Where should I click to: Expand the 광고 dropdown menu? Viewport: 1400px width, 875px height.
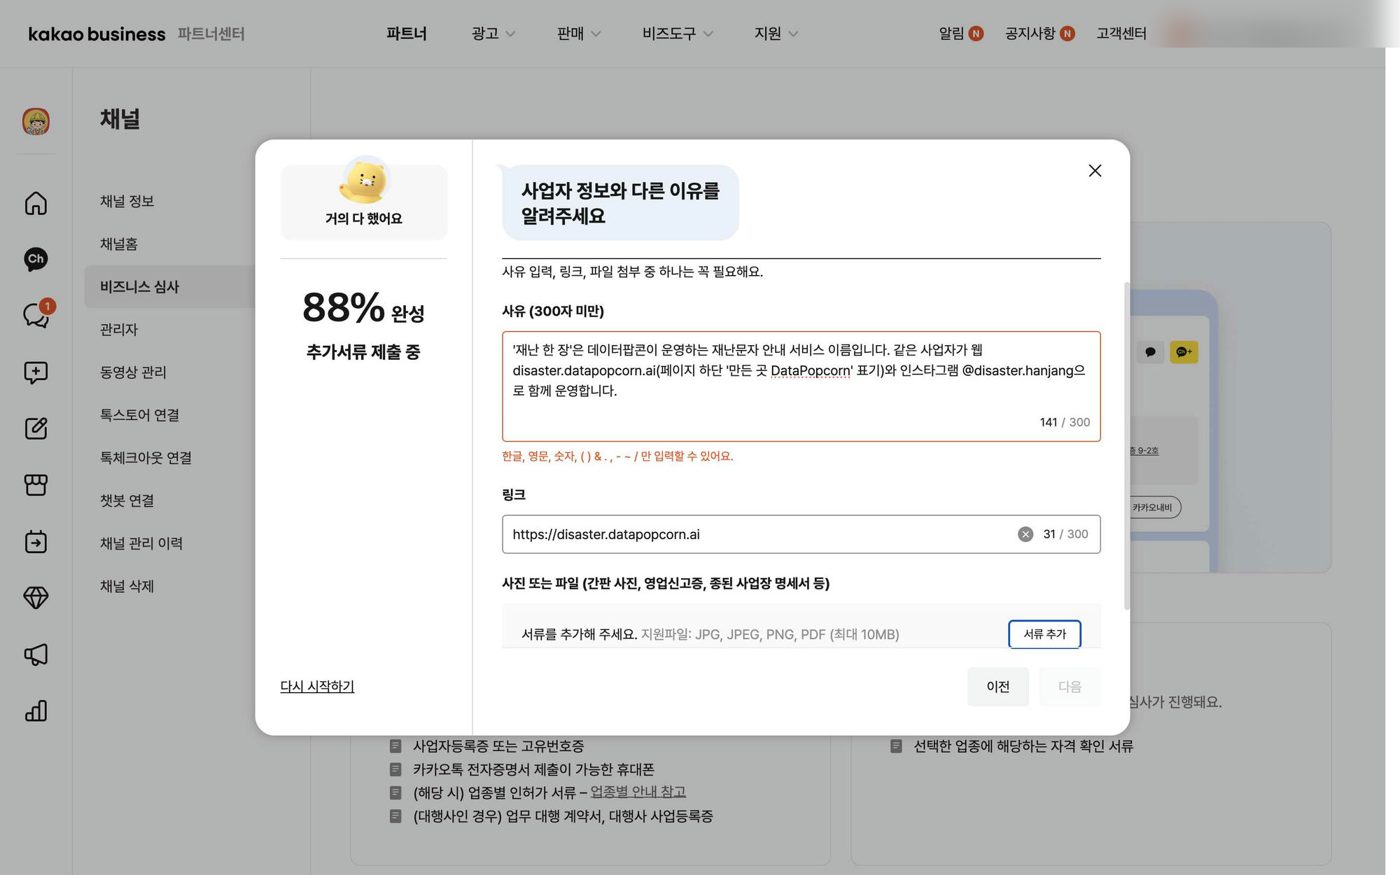point(493,34)
